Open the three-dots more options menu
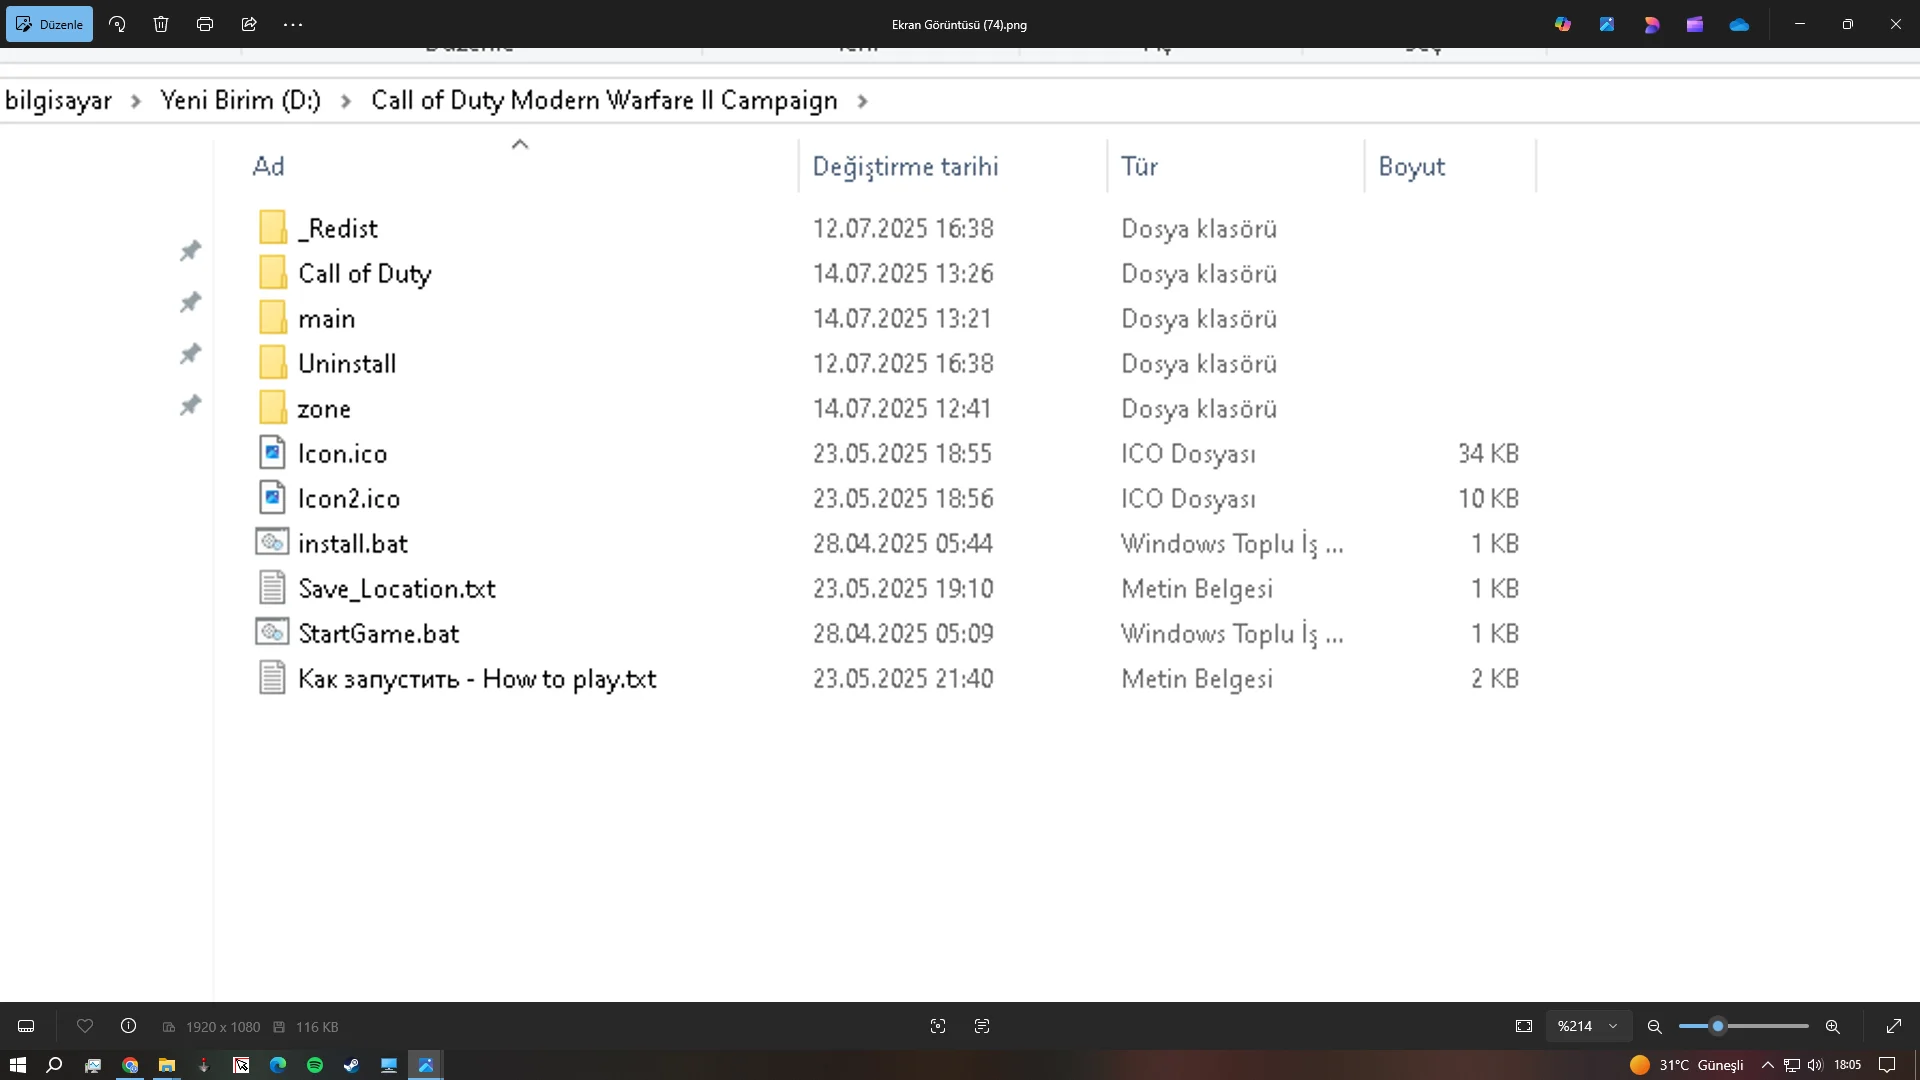The width and height of the screenshot is (1920, 1080). [293, 24]
